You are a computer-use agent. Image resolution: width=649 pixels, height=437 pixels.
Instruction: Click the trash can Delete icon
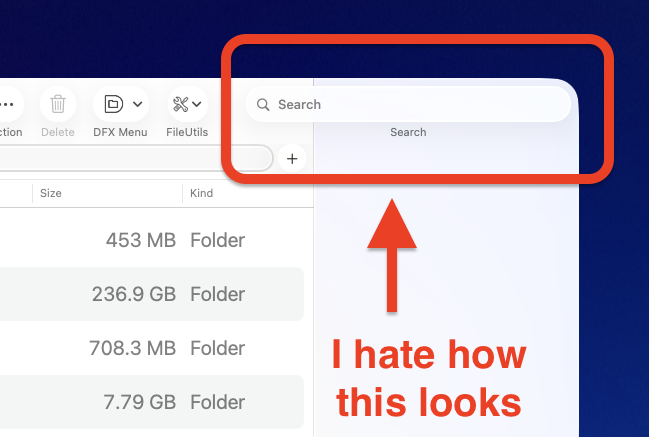pyautogui.click(x=58, y=104)
